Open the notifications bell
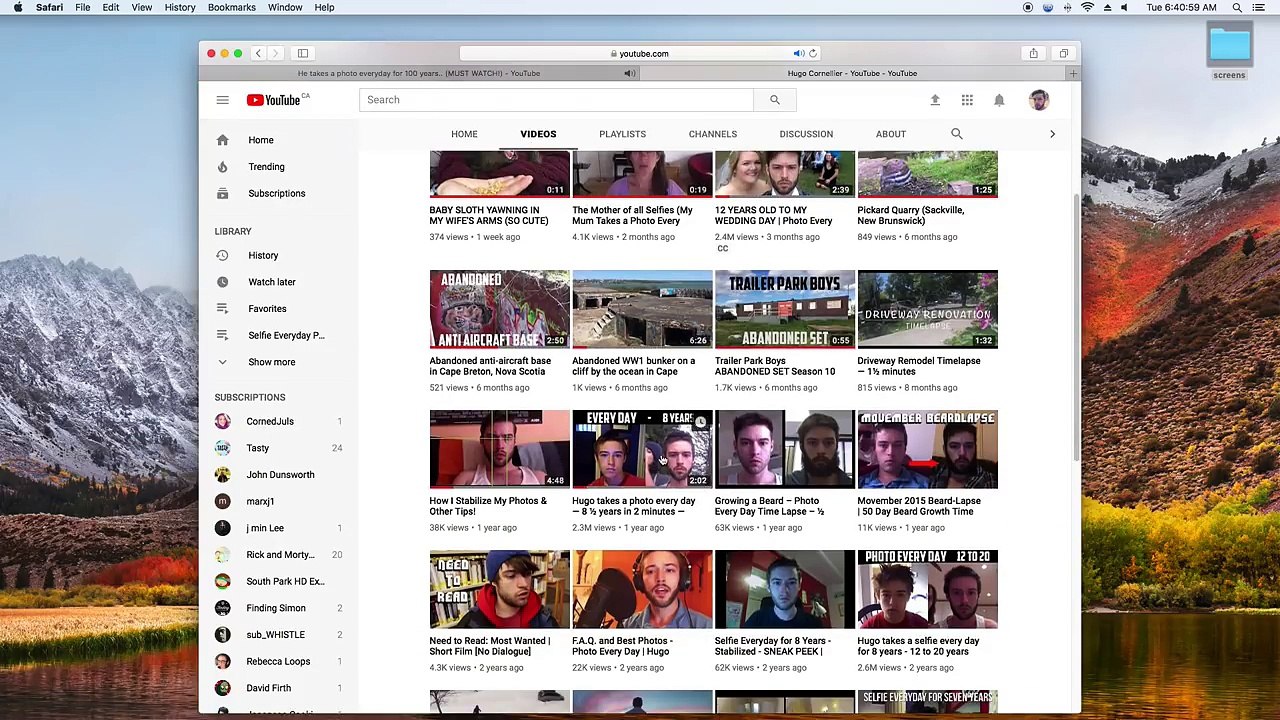Image resolution: width=1280 pixels, height=720 pixels. pos(999,100)
